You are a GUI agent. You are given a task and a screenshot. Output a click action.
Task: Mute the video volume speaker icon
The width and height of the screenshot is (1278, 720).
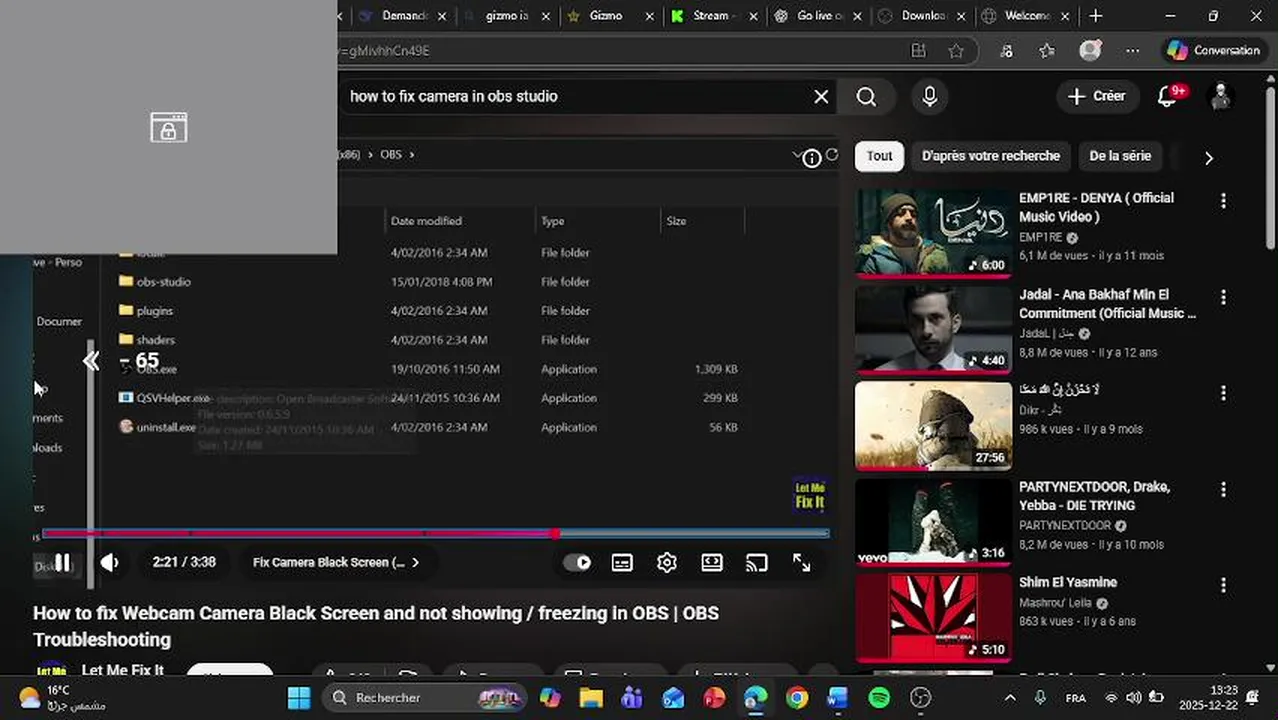[x=110, y=563]
